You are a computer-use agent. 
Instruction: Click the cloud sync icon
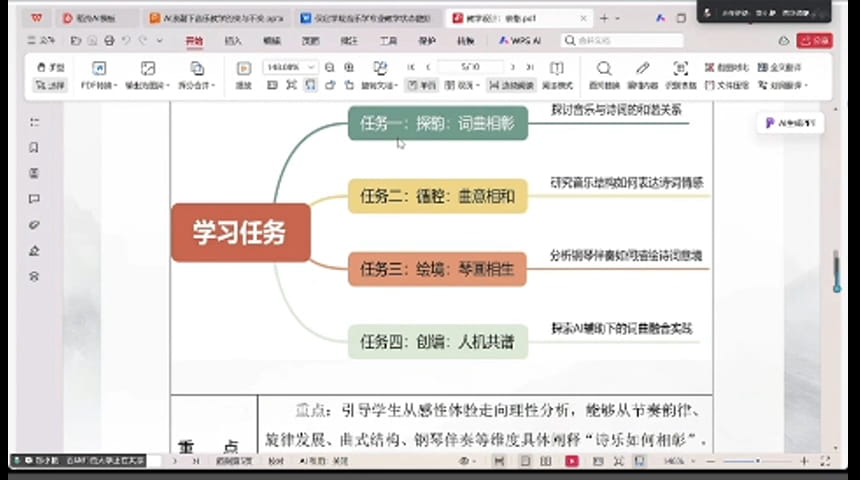pos(784,41)
